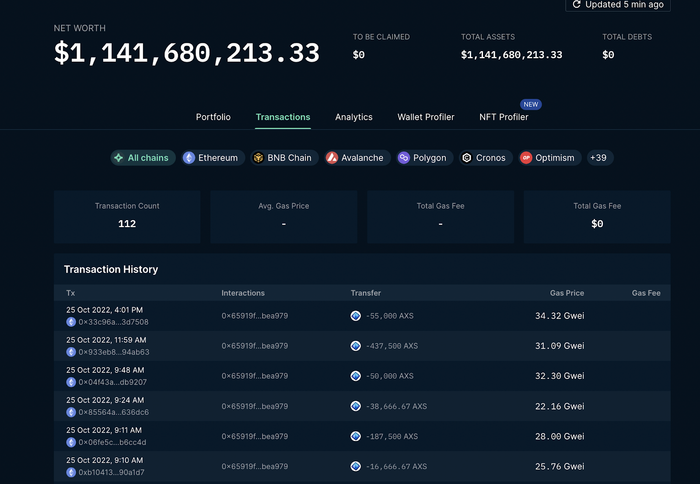The width and height of the screenshot is (700, 484).
Task: Click Ethereum icon beside hash 0x85564a...636dc6
Action: click(x=71, y=412)
